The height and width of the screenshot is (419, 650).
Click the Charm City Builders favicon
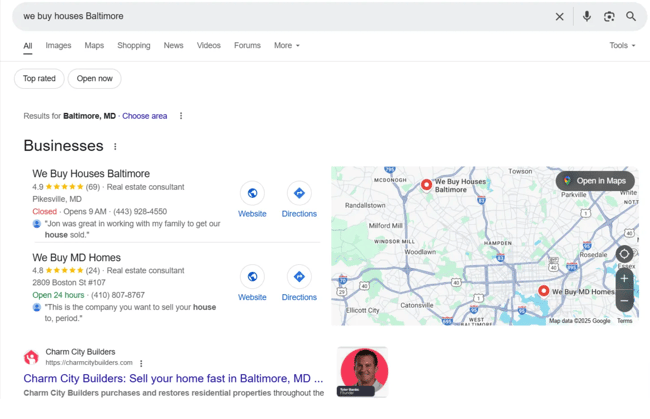click(x=31, y=357)
